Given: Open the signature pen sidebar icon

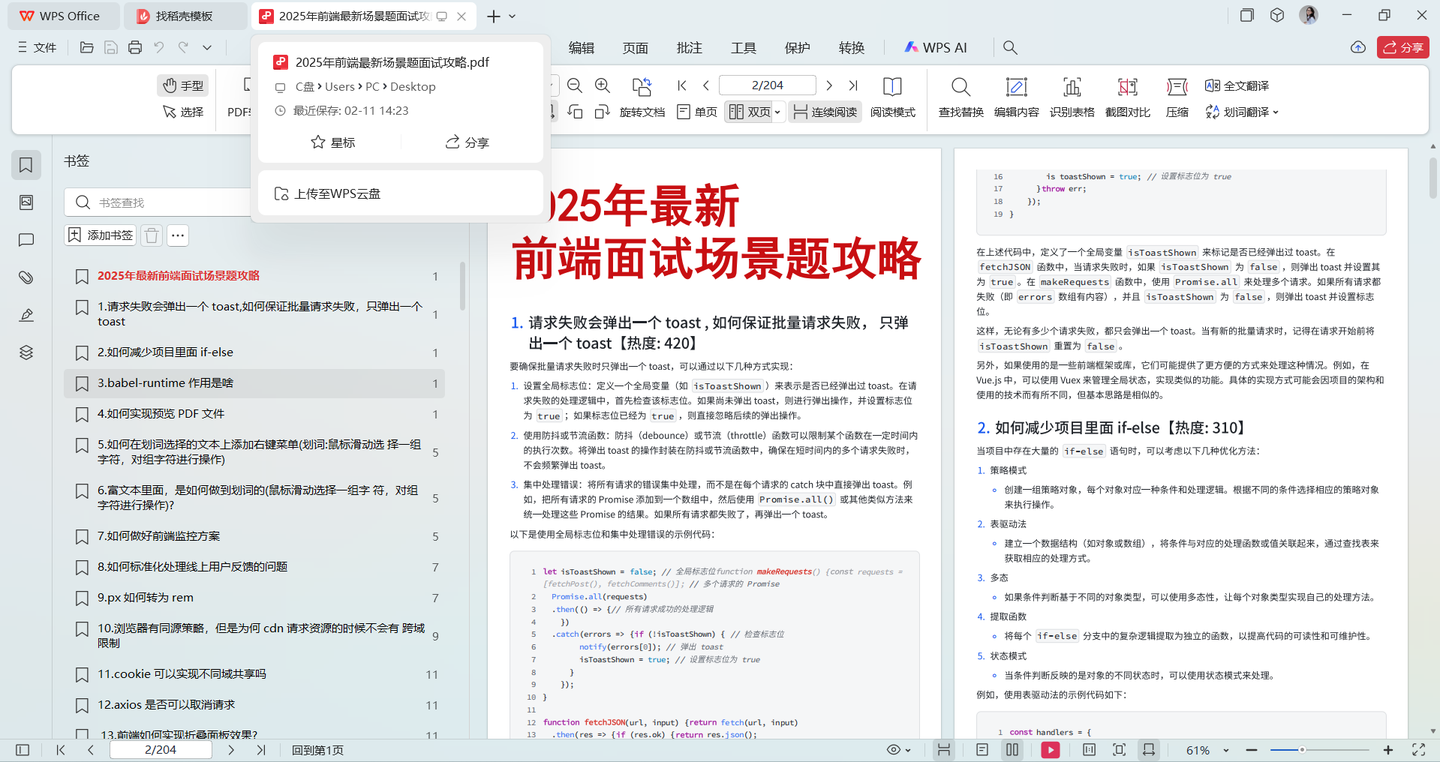Looking at the screenshot, I should click(x=26, y=315).
